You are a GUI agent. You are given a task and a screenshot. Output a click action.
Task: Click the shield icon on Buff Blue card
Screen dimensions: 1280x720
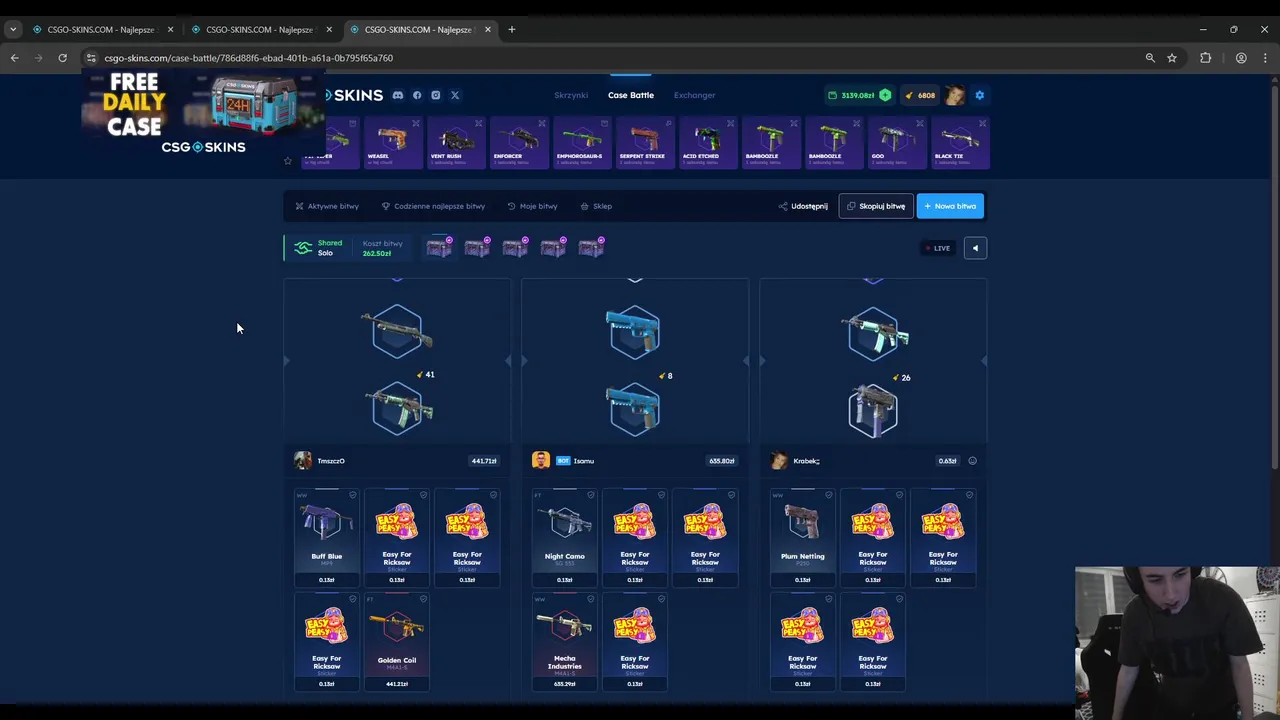pyautogui.click(x=353, y=495)
